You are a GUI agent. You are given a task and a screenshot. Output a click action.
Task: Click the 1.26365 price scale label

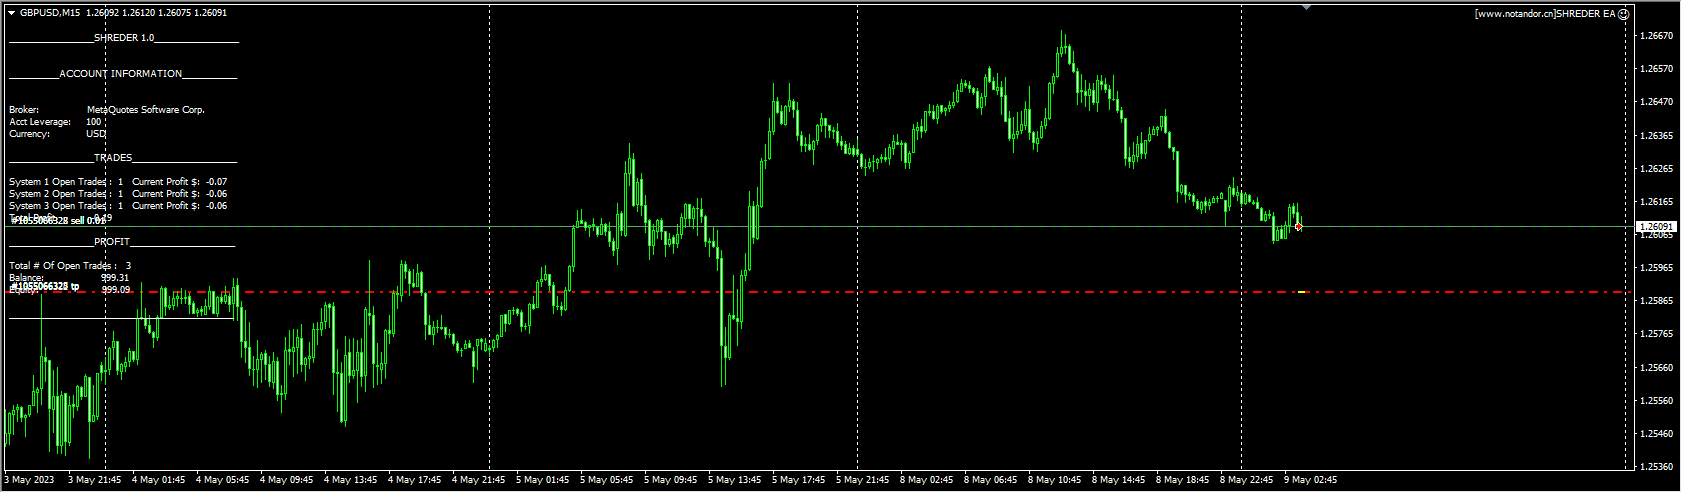point(1657,135)
